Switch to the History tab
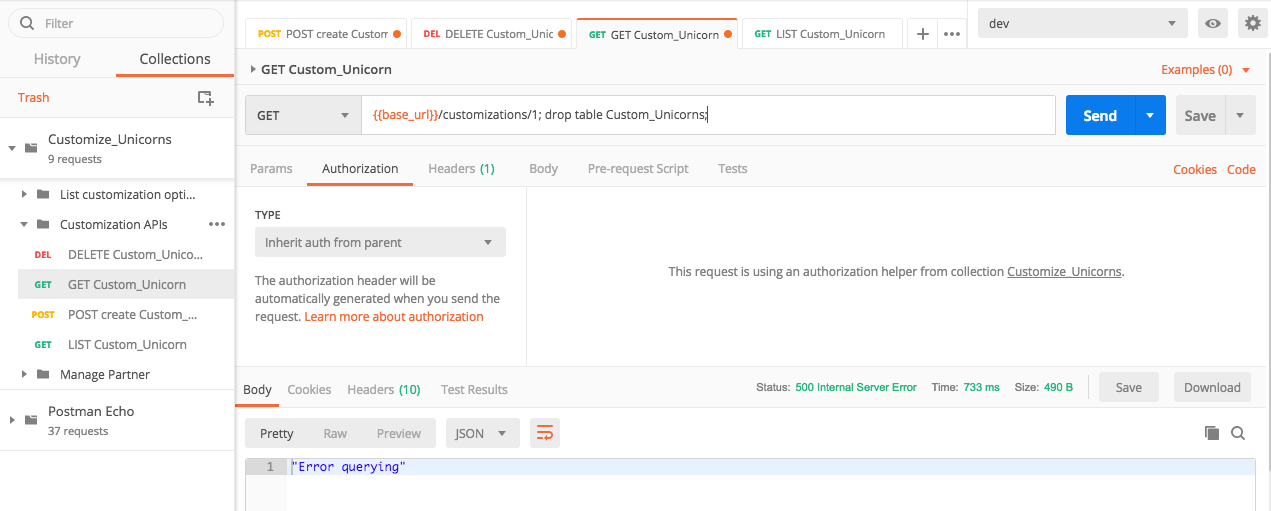This screenshot has height=511, width=1271. click(57, 59)
